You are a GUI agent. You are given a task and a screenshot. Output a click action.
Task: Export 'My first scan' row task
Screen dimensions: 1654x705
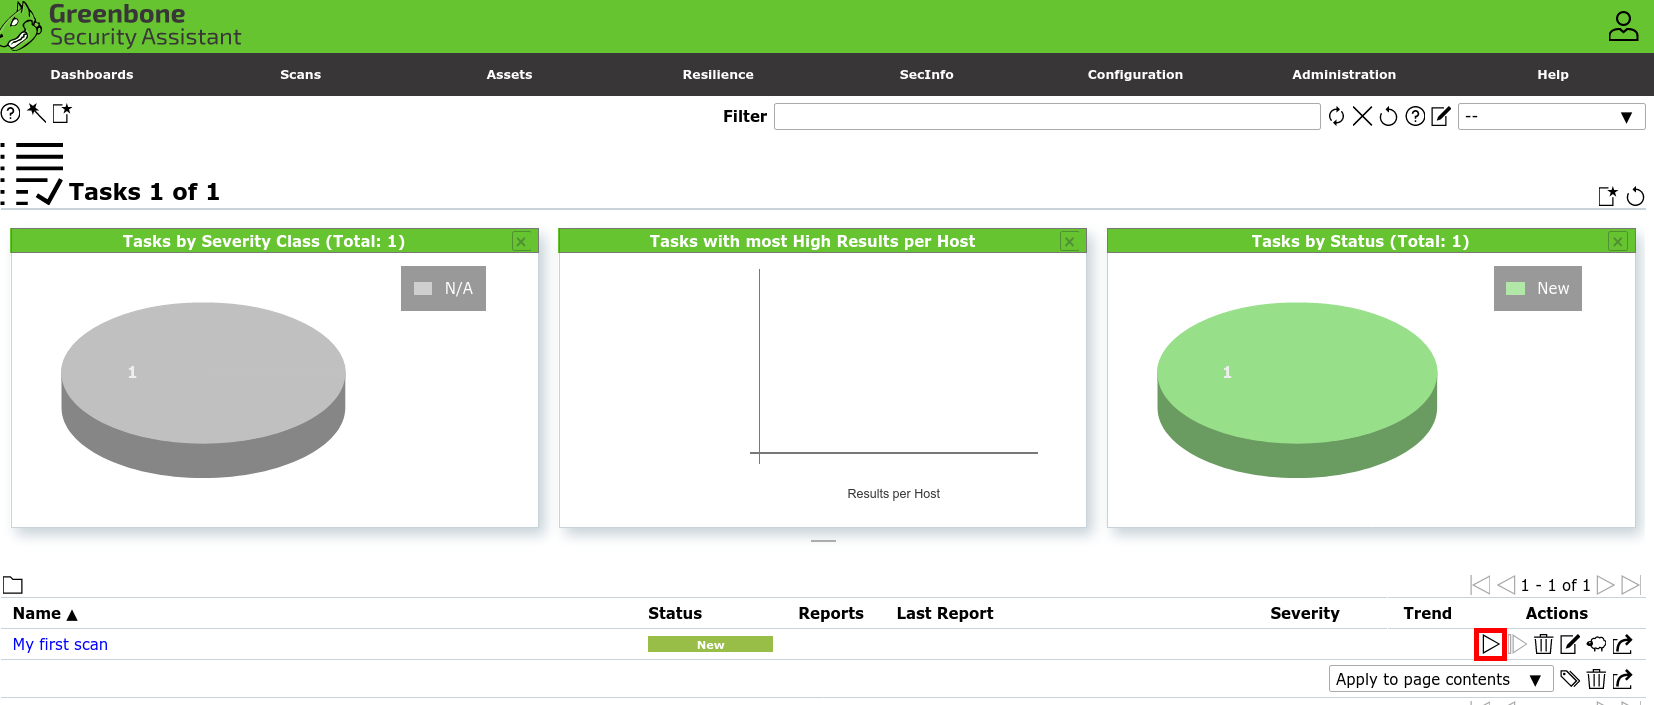click(1623, 644)
